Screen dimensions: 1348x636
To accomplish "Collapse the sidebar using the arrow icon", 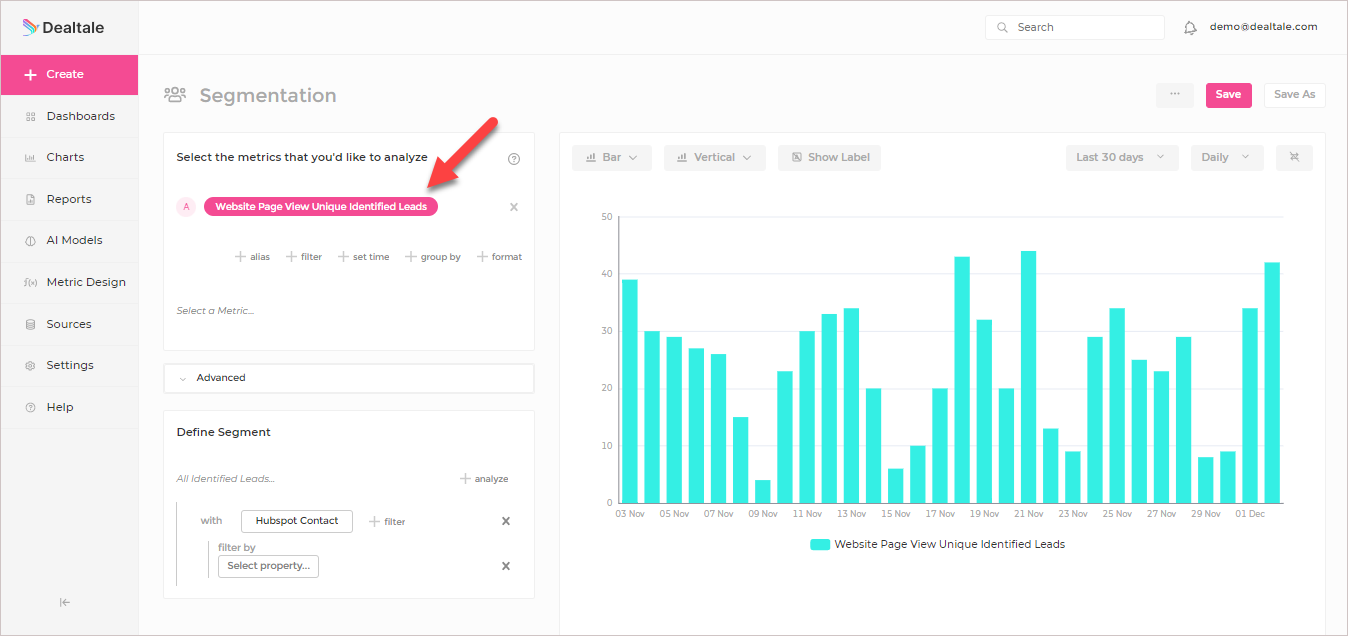I will [x=65, y=602].
